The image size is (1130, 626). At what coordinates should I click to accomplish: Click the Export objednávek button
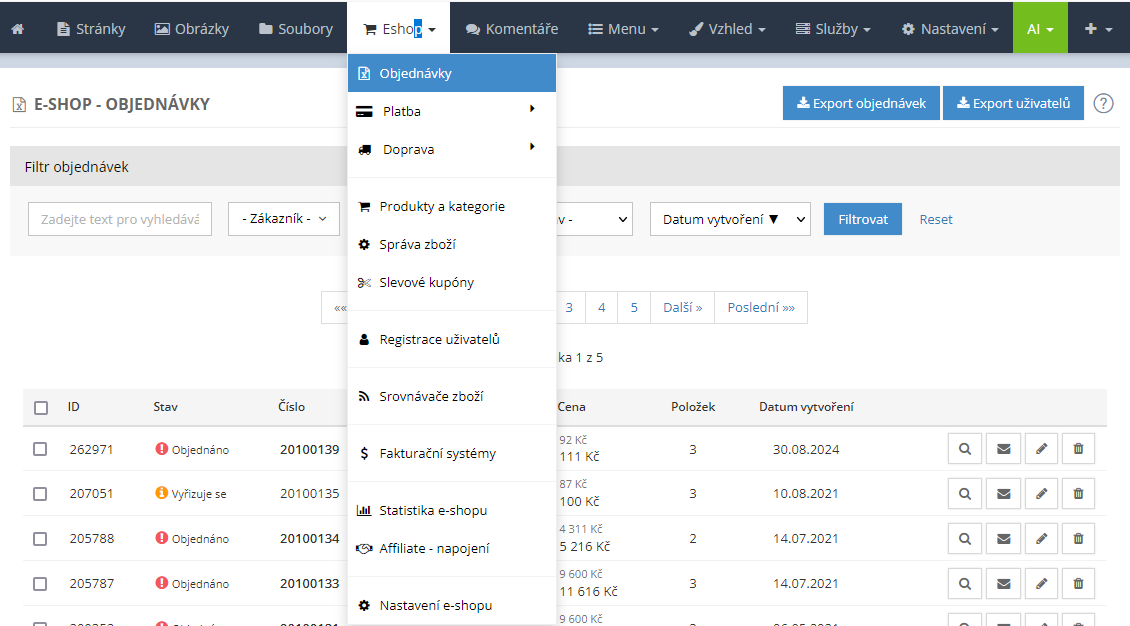tap(861, 103)
